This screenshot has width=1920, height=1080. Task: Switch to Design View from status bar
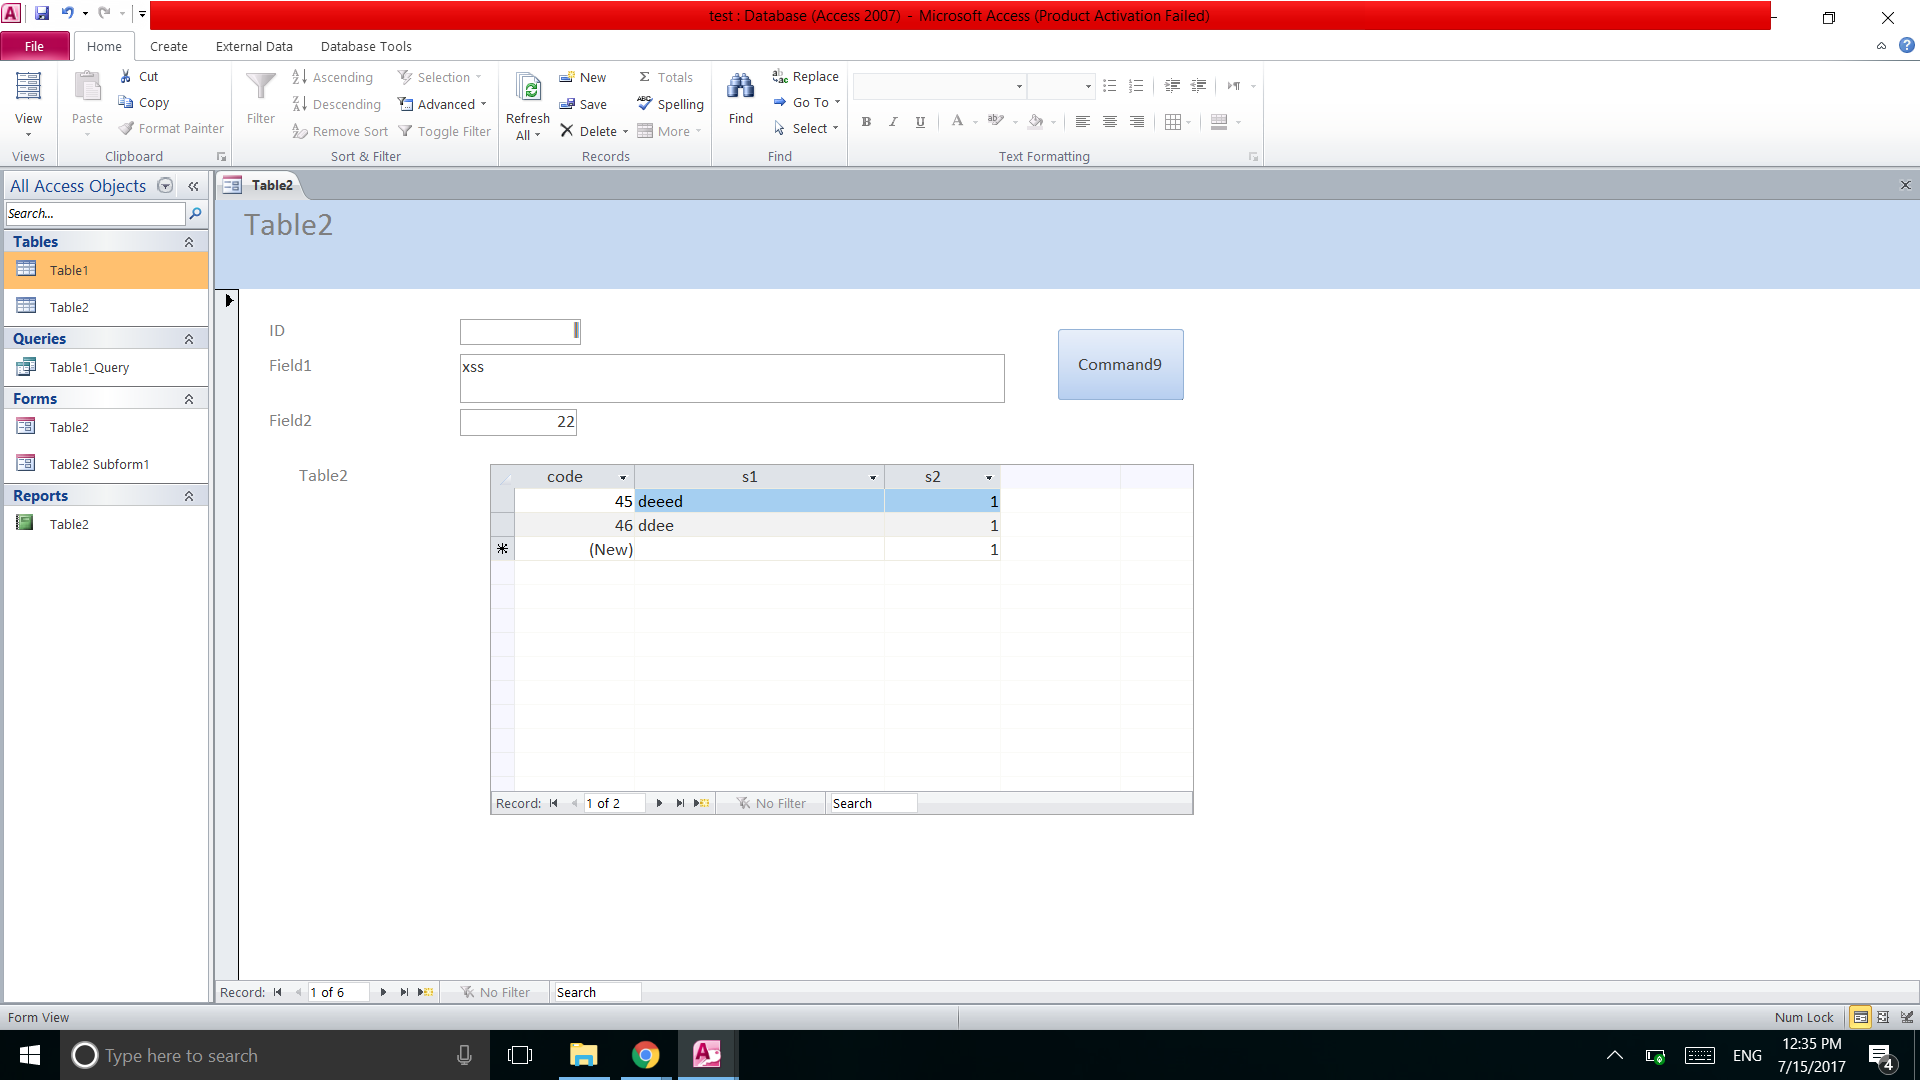tap(1907, 1017)
